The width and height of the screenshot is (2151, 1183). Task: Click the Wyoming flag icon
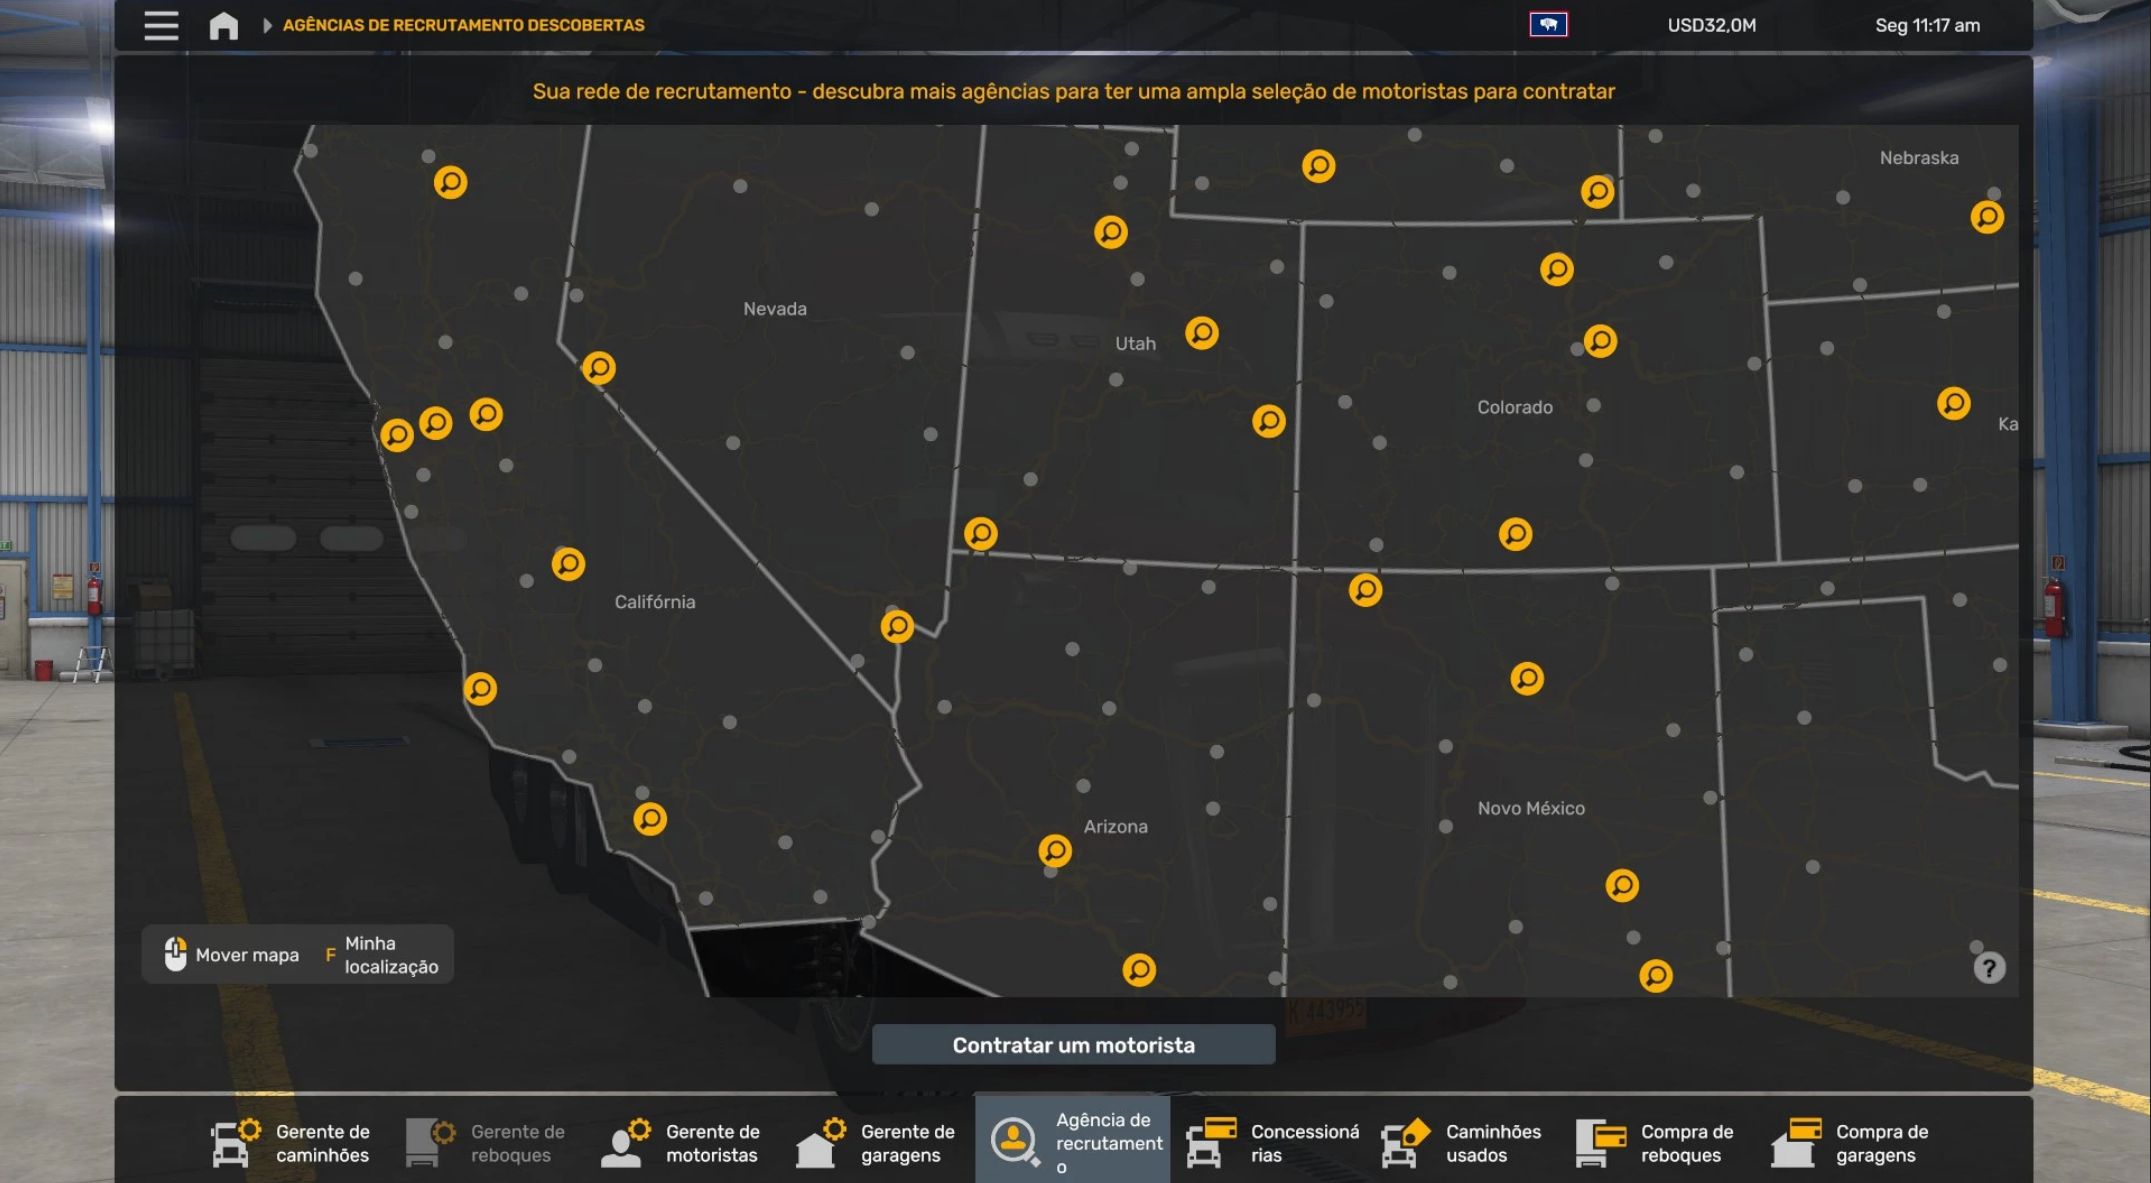(1548, 25)
